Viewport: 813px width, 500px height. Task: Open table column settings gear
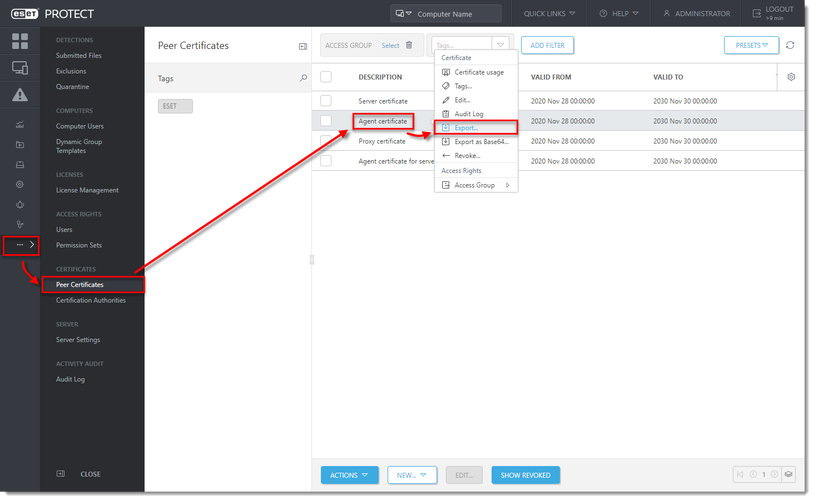[791, 77]
